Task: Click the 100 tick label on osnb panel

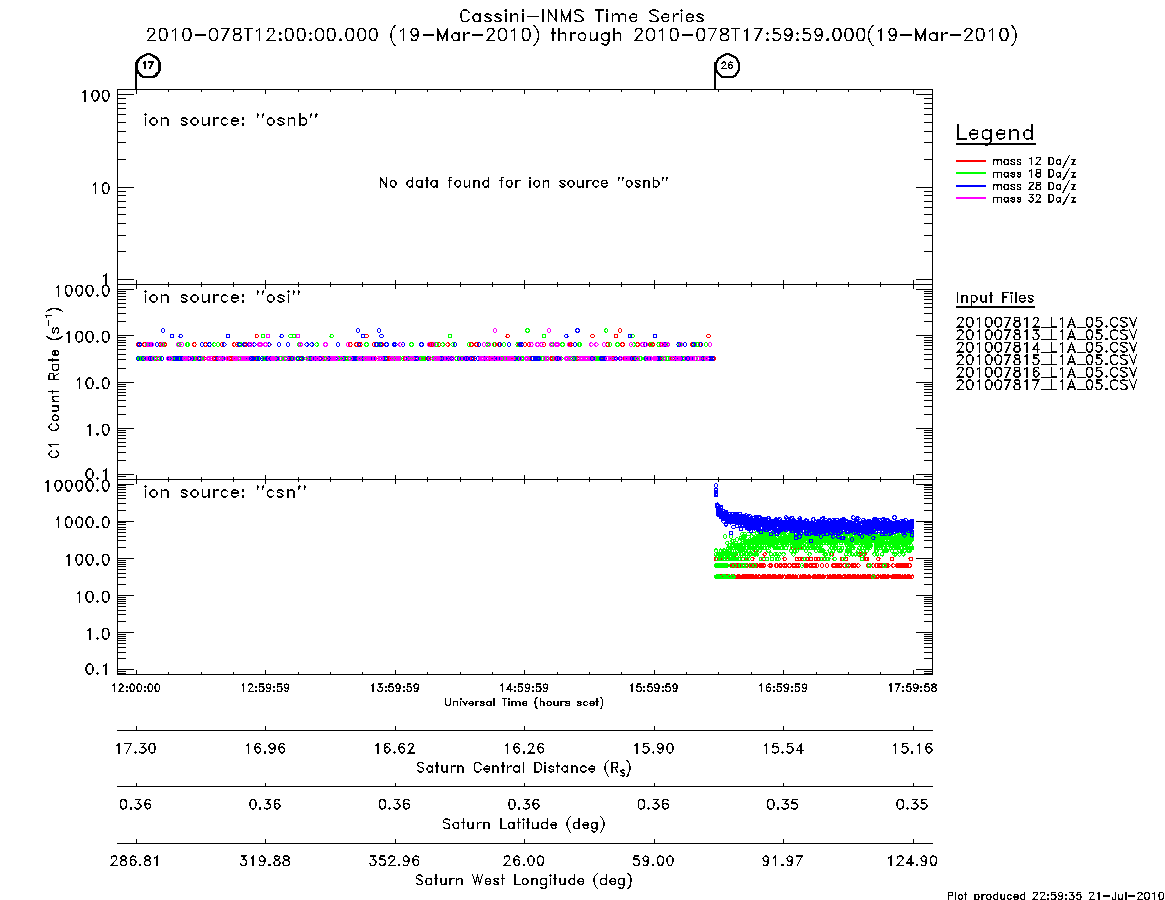Action: point(96,97)
